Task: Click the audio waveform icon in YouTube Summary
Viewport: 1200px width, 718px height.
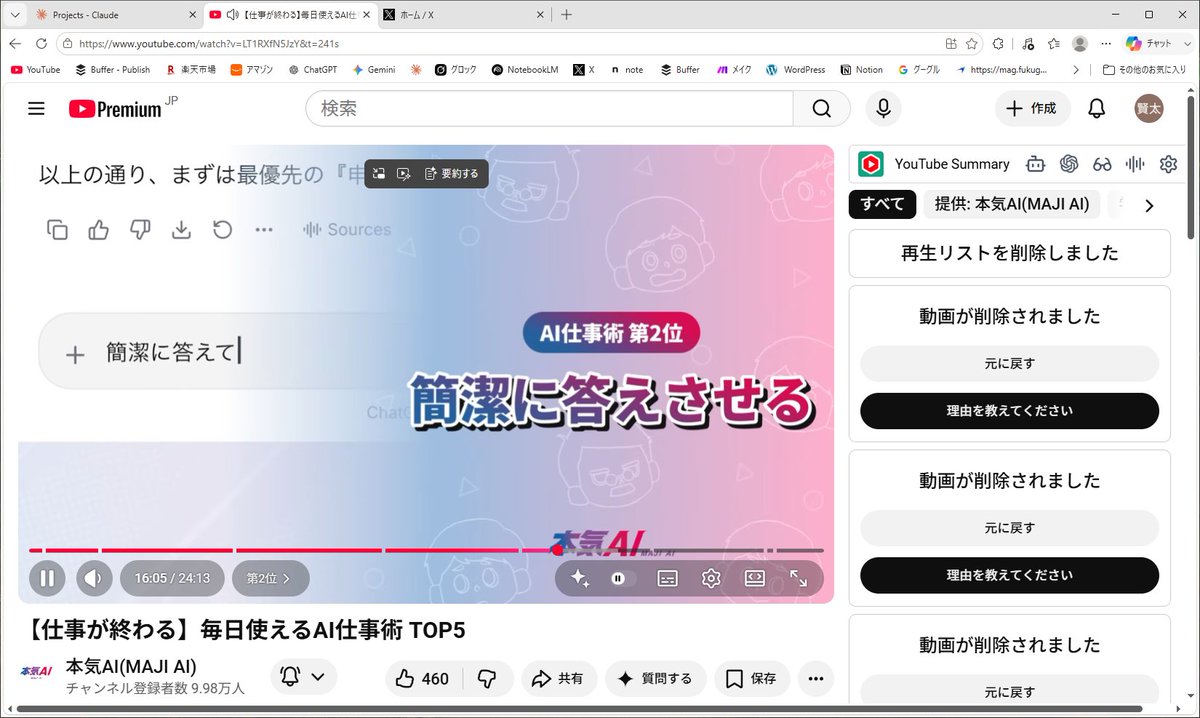Action: point(1135,164)
